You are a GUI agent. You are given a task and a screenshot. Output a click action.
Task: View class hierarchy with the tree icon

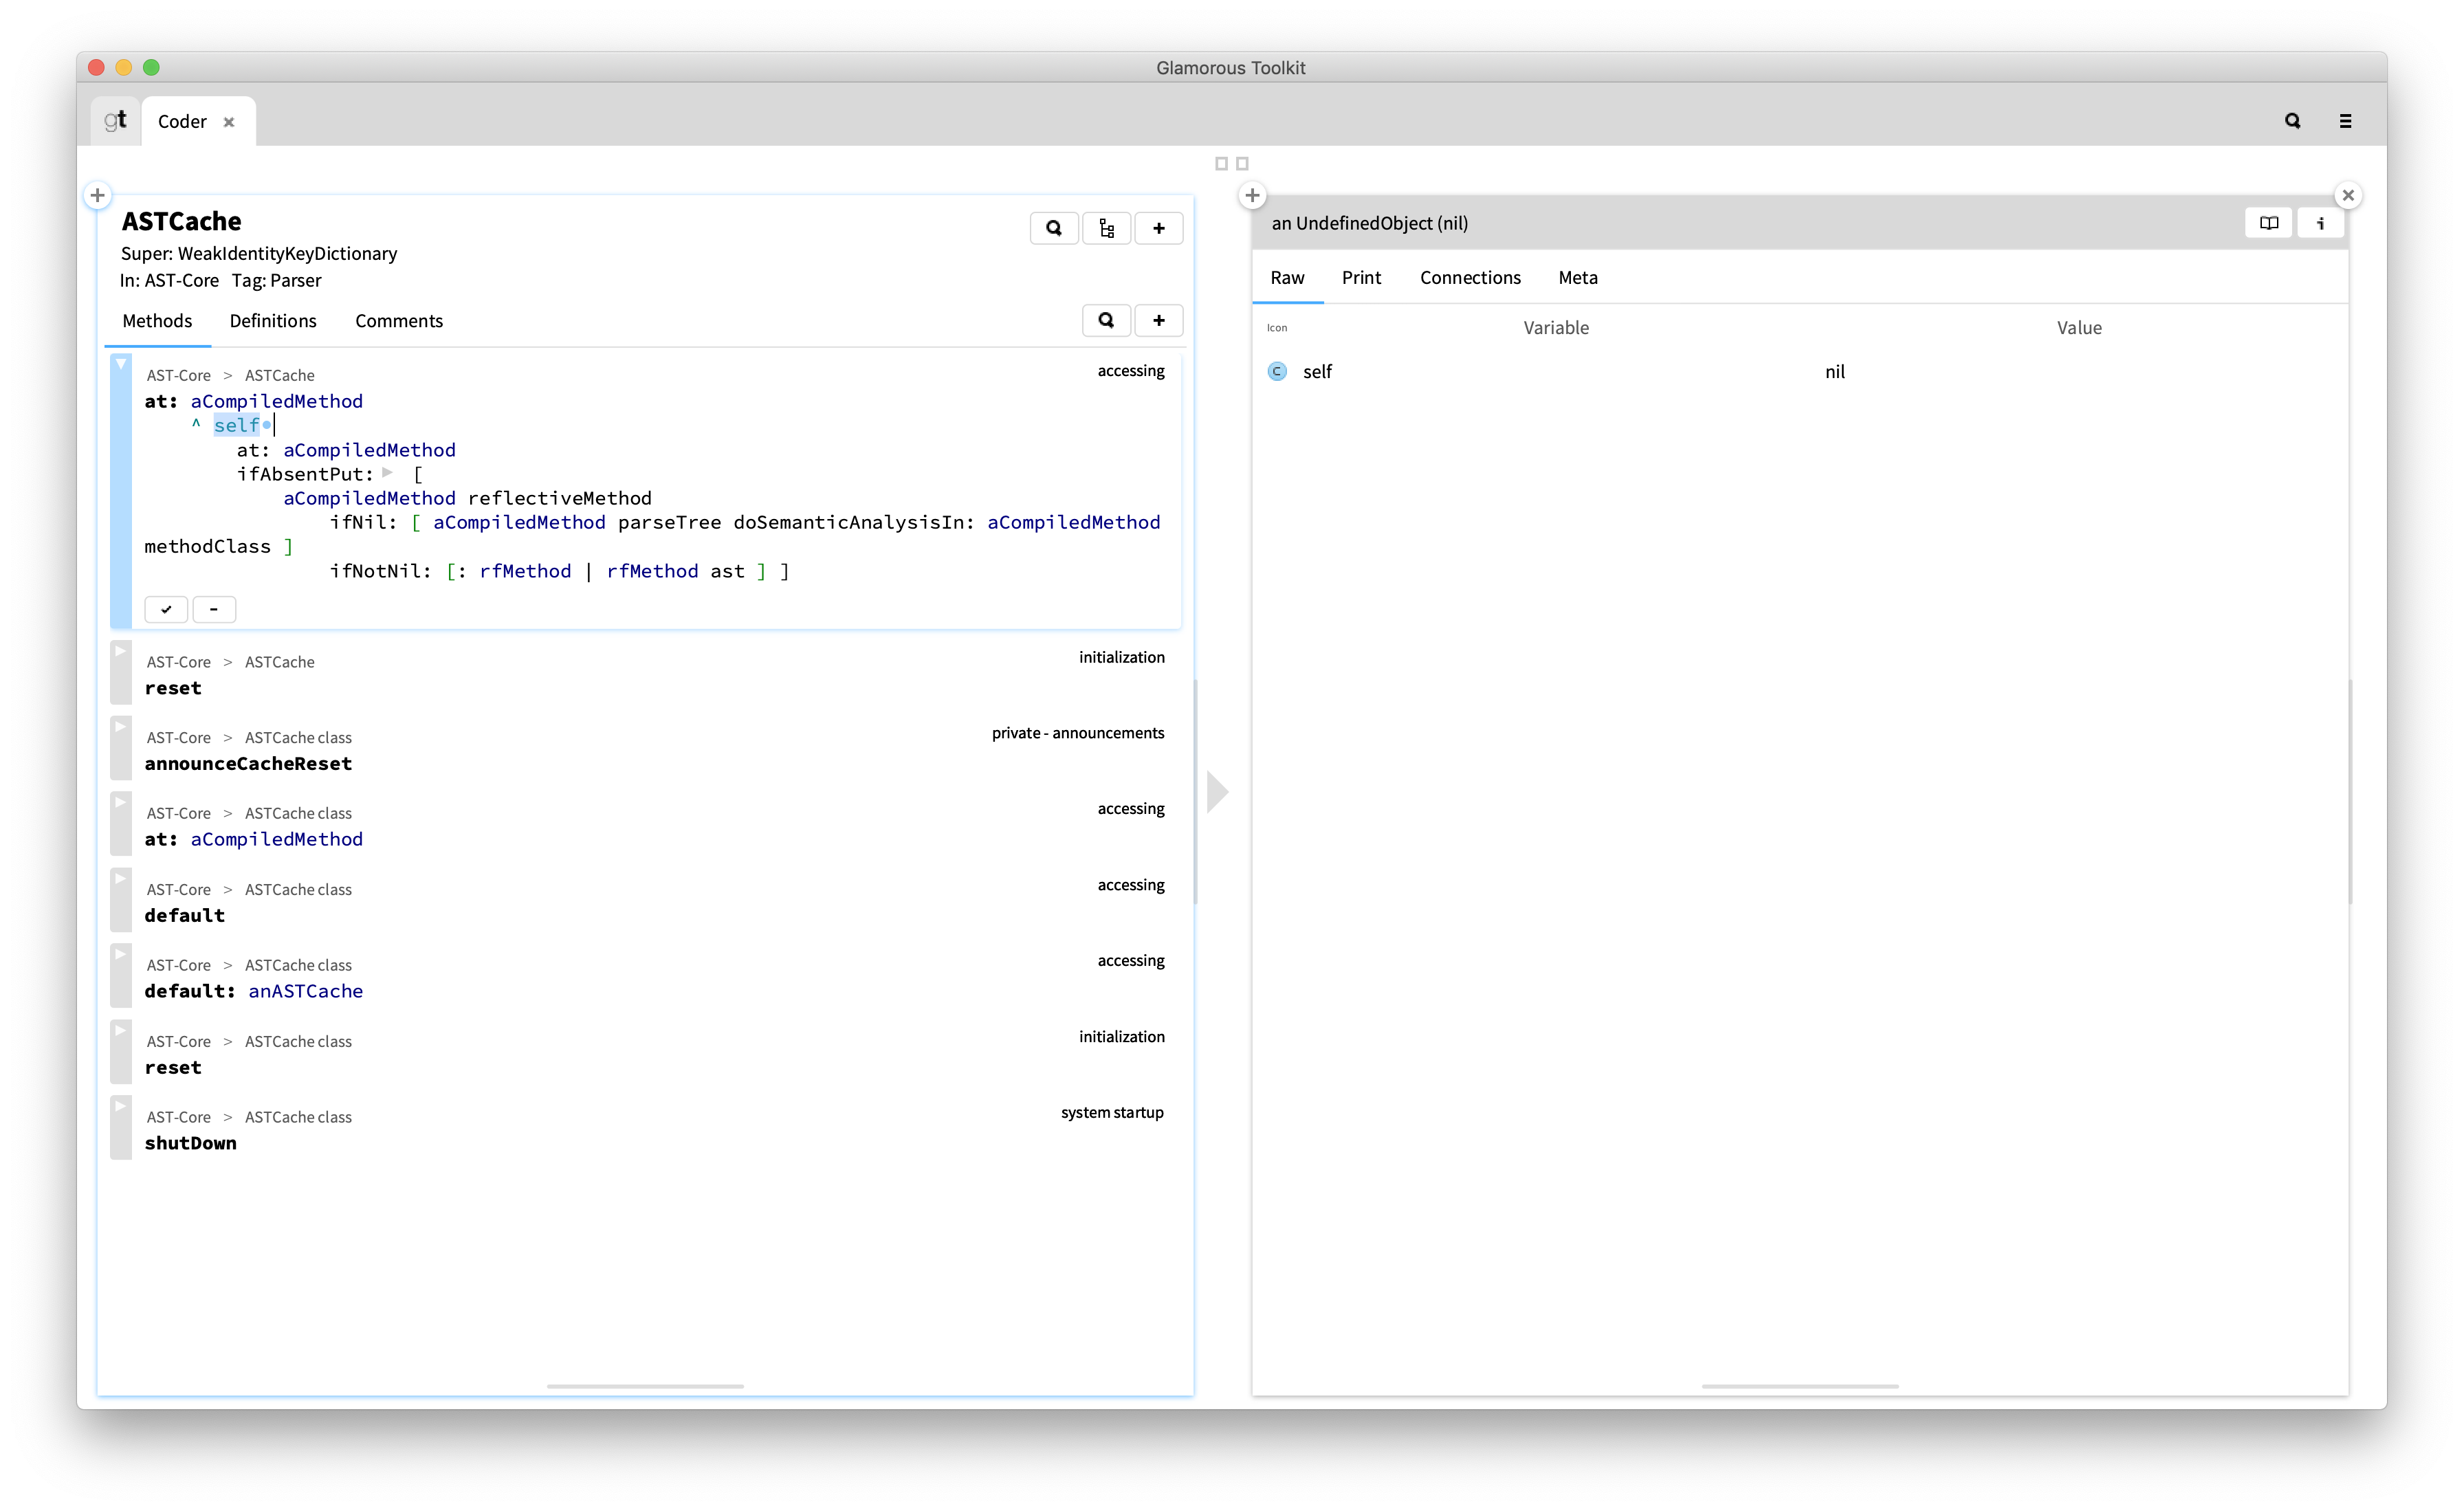click(x=1106, y=227)
